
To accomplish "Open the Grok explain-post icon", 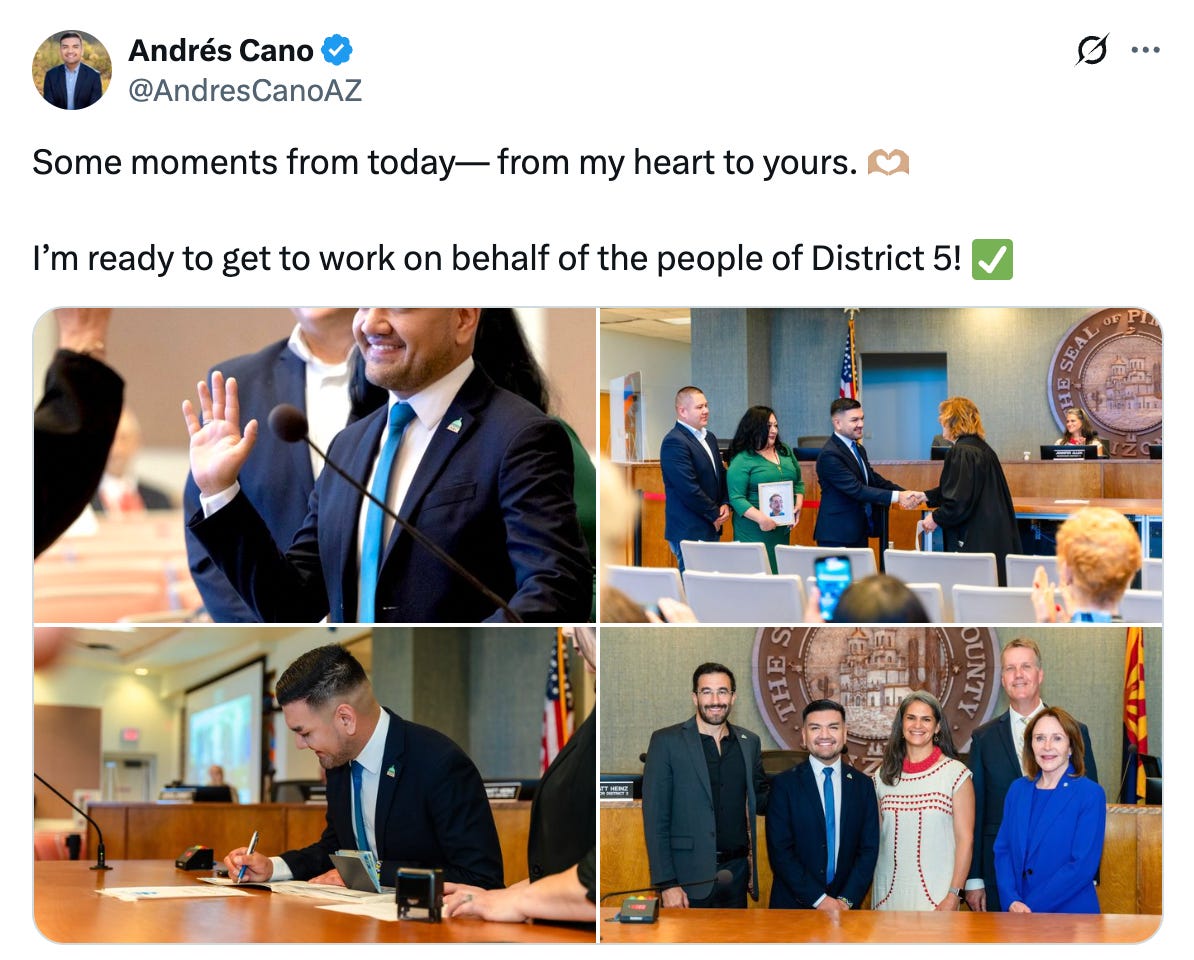I will pyautogui.click(x=1092, y=50).
